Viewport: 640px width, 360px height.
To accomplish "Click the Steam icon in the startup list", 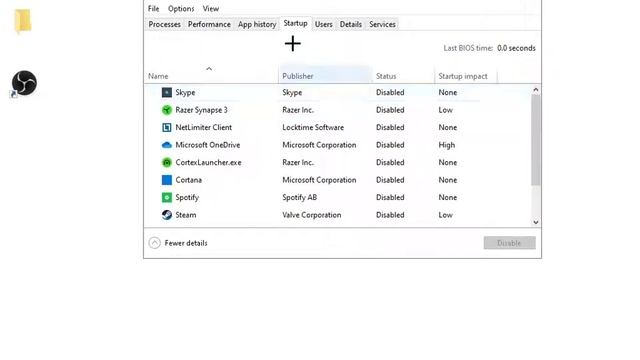I will [167, 215].
